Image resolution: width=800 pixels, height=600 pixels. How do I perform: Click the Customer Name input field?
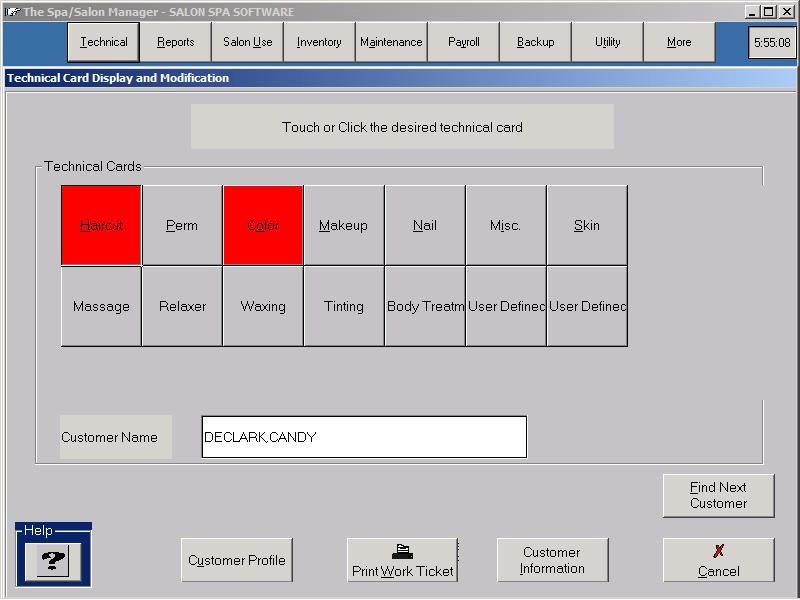point(364,437)
